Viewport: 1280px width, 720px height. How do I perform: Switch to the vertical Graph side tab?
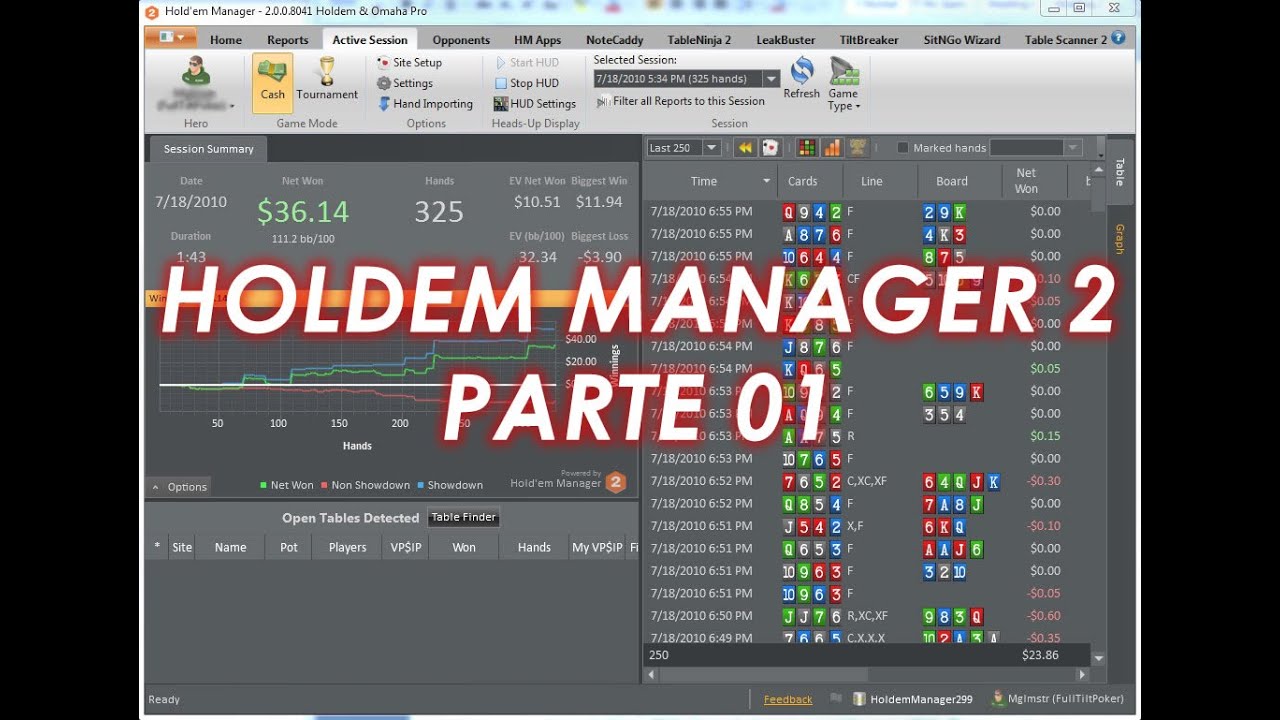click(x=1120, y=239)
